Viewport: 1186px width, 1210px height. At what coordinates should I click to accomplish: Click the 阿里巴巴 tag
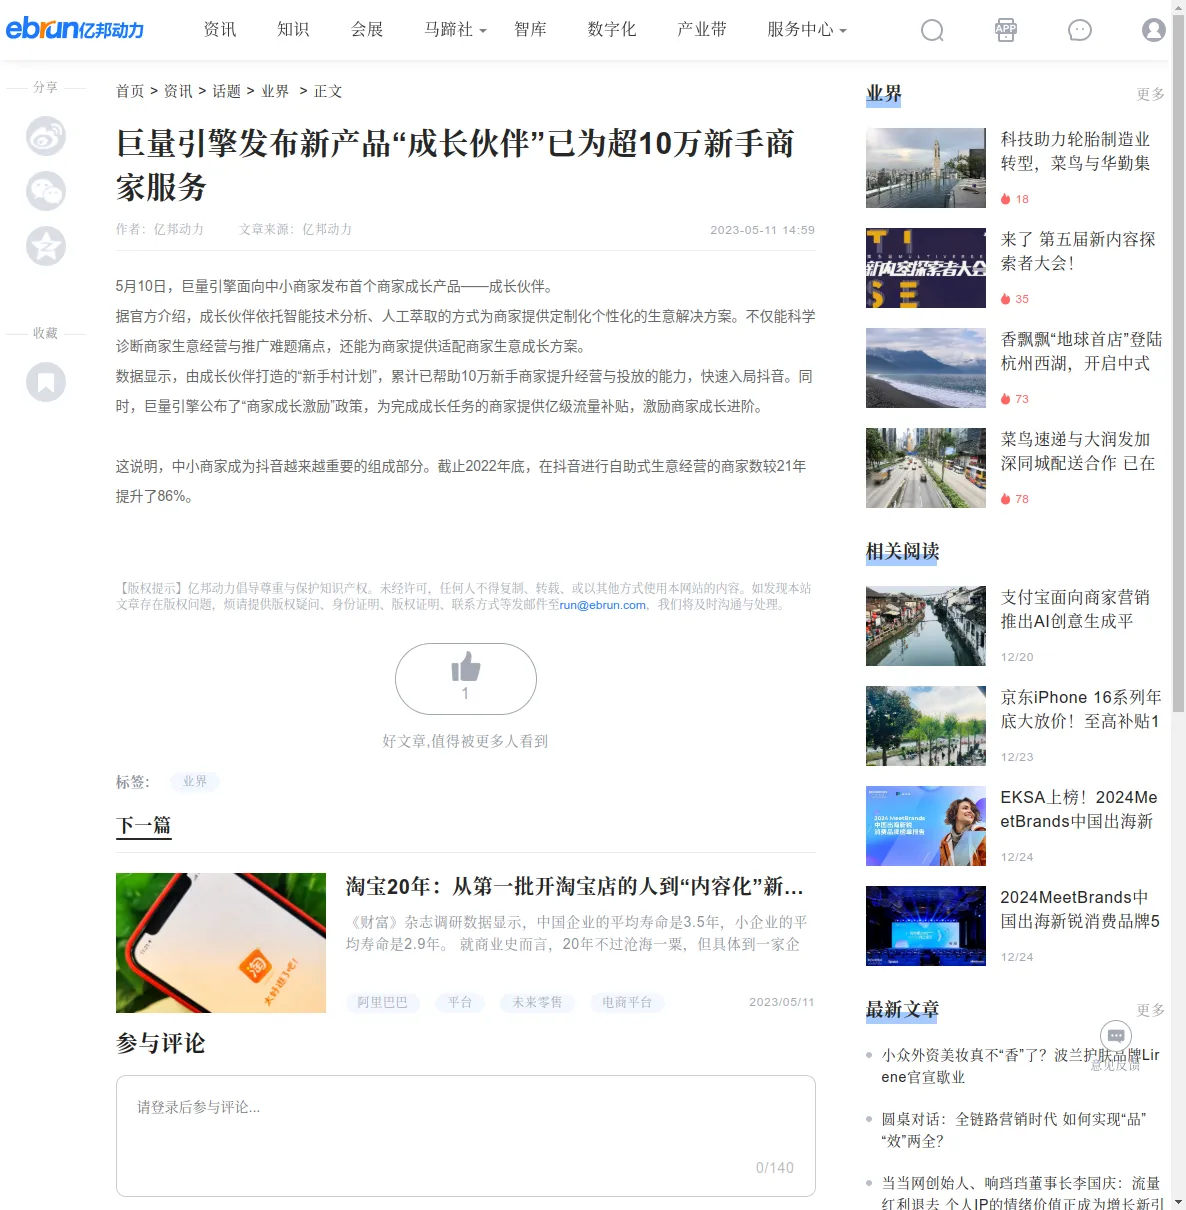pyautogui.click(x=383, y=1002)
